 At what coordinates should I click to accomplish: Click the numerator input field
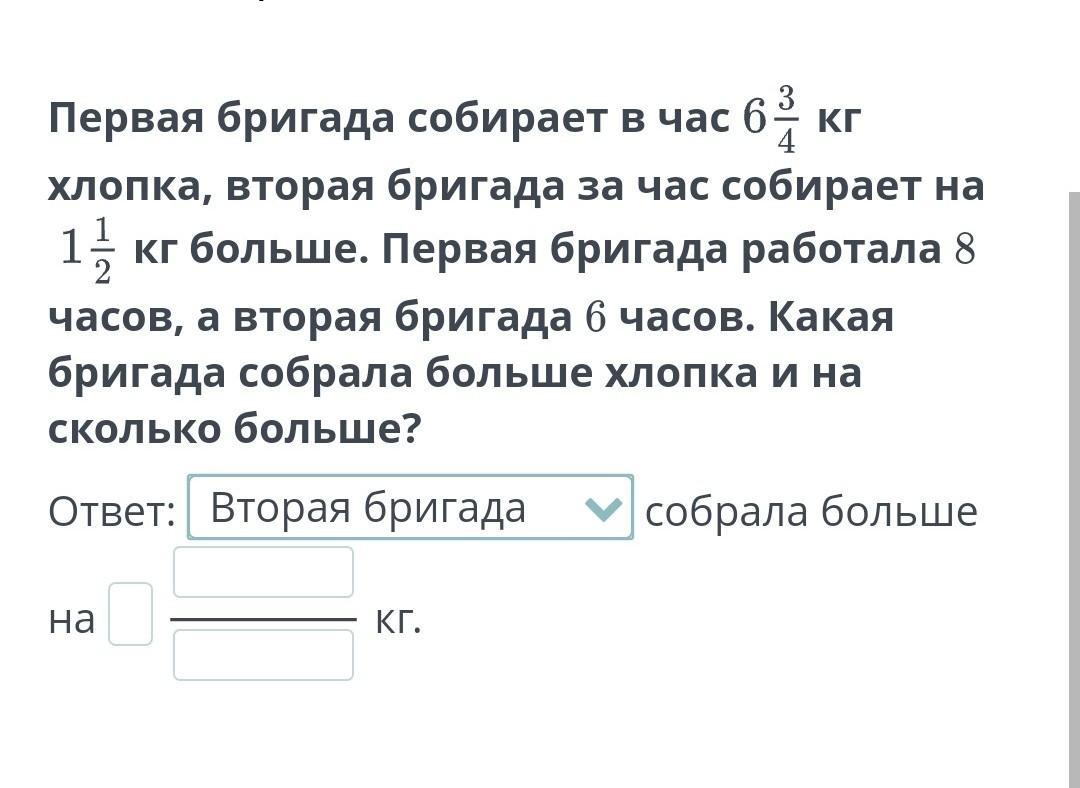tap(263, 572)
